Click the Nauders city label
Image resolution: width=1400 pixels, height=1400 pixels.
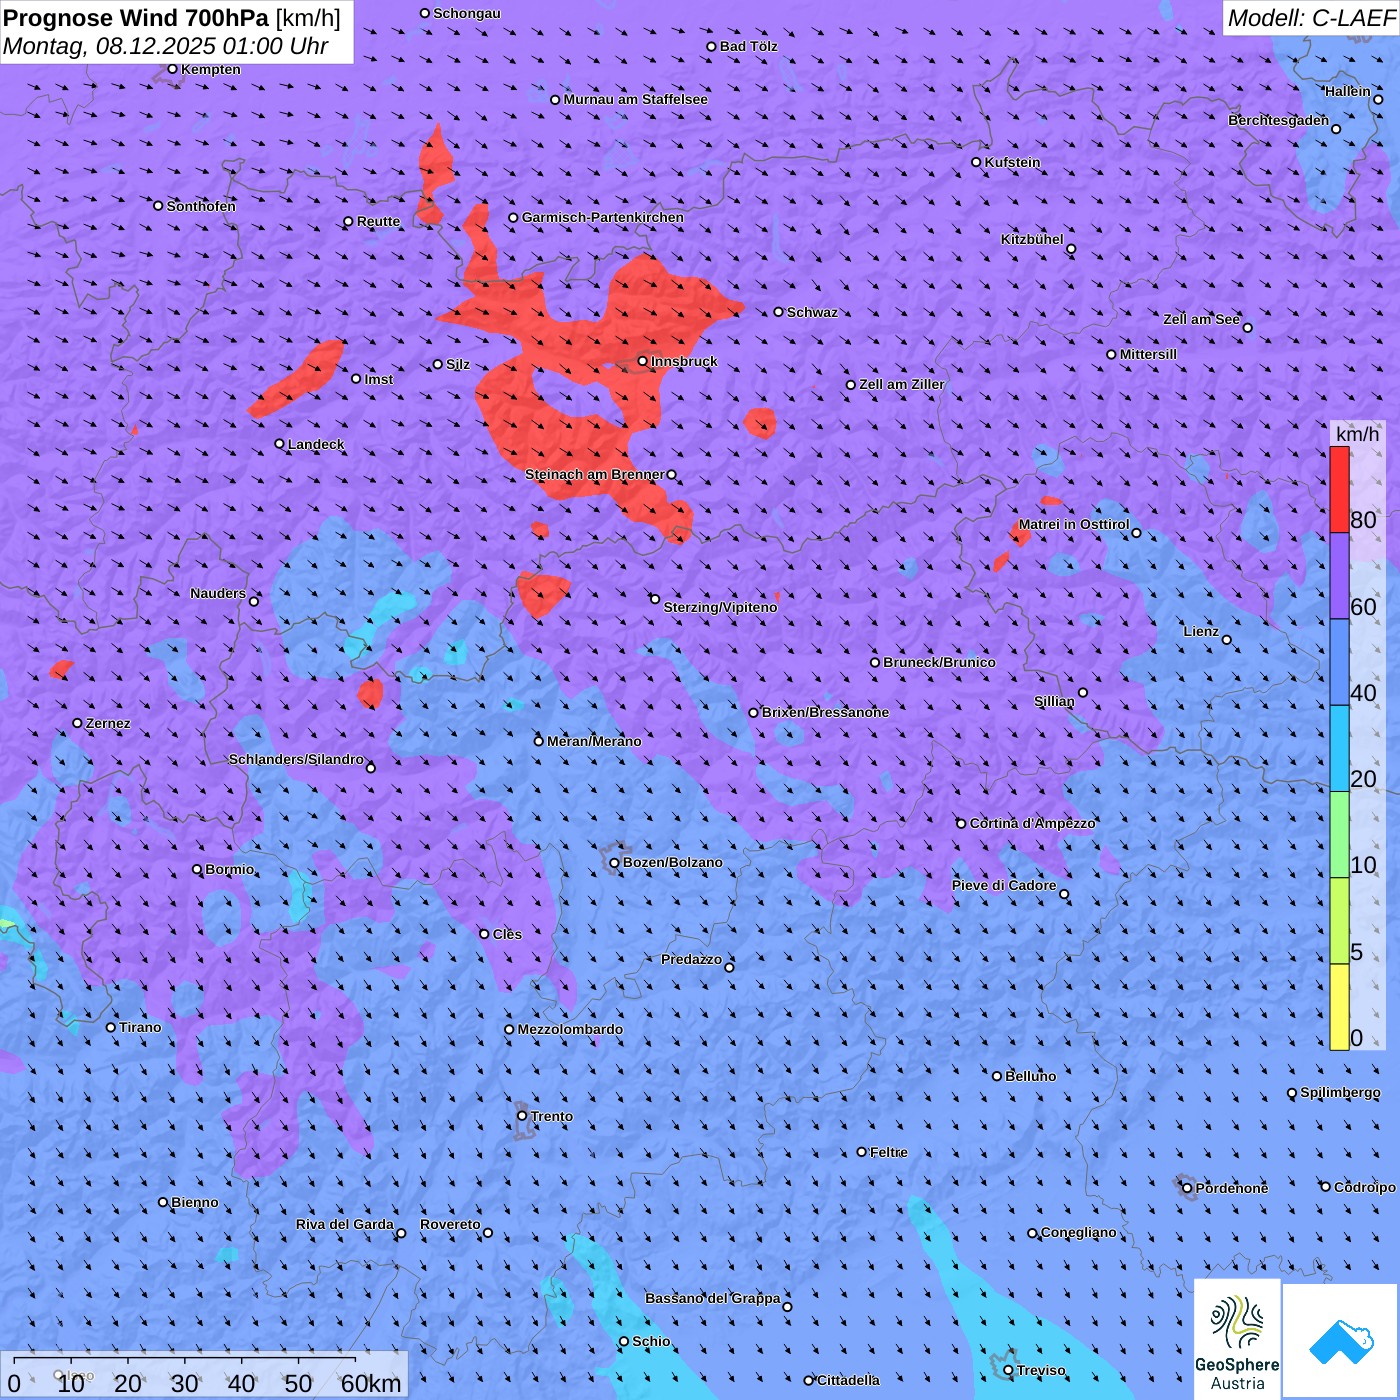[218, 593]
